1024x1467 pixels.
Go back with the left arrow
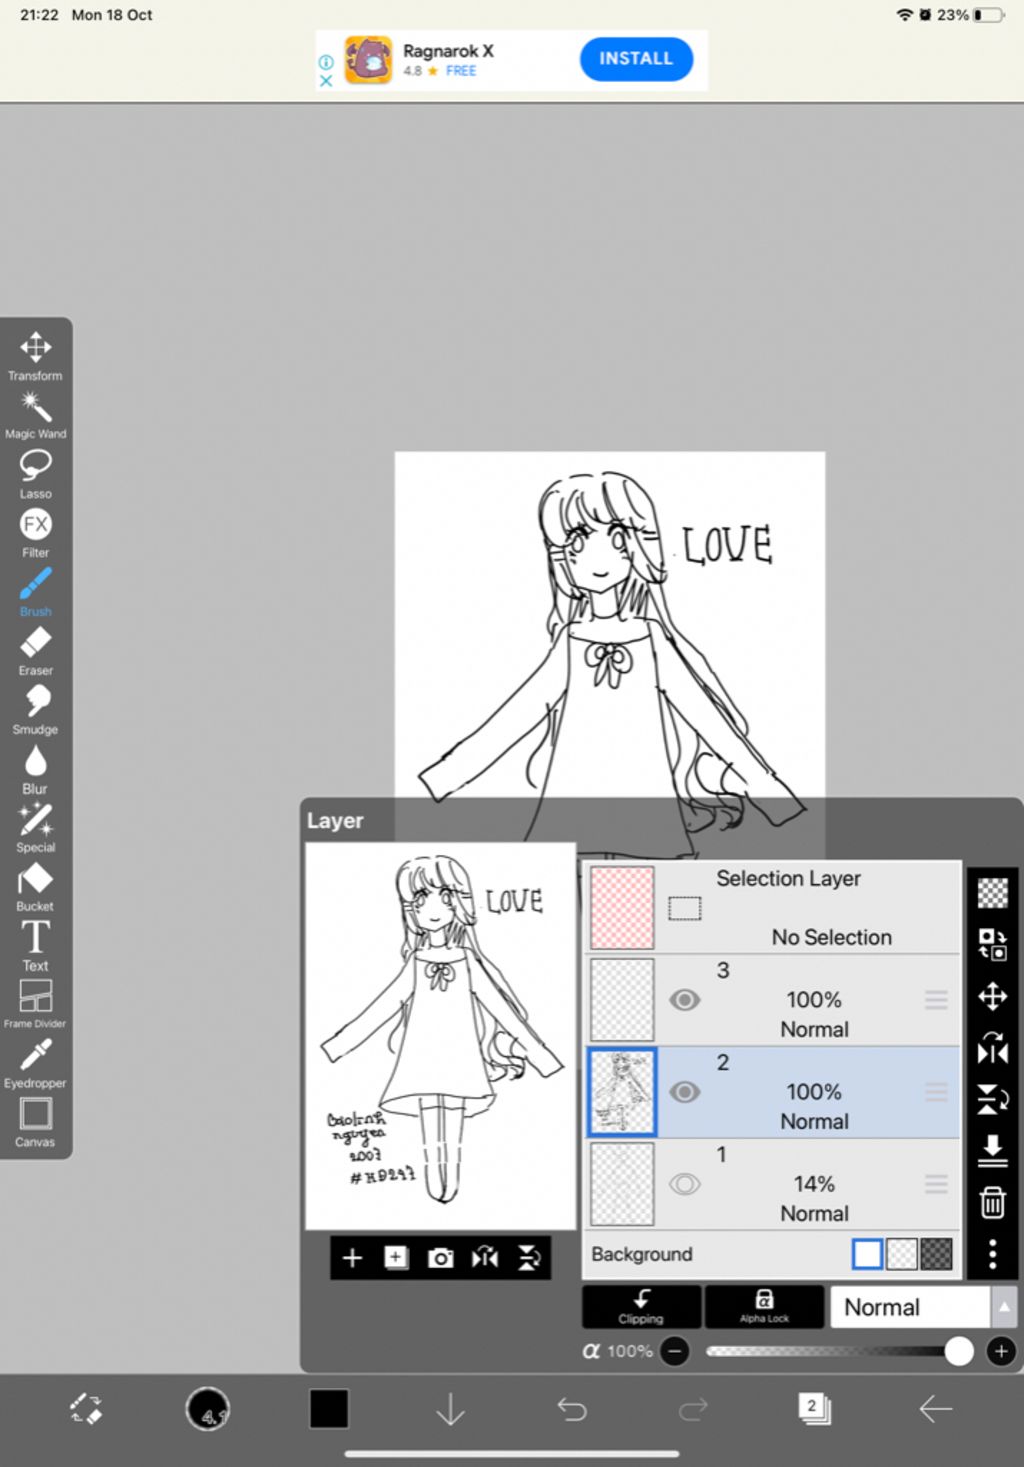click(x=936, y=1409)
